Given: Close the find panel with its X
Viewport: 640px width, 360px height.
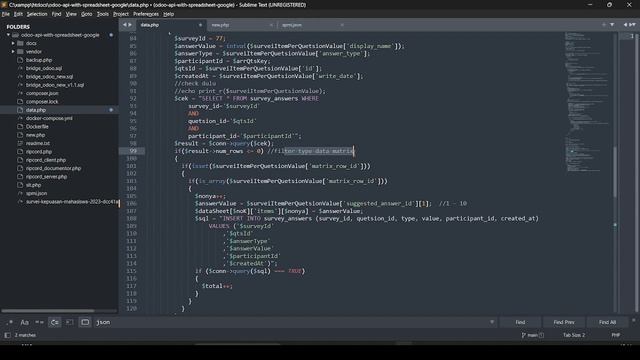Looking at the screenshot, I should [x=633, y=320].
